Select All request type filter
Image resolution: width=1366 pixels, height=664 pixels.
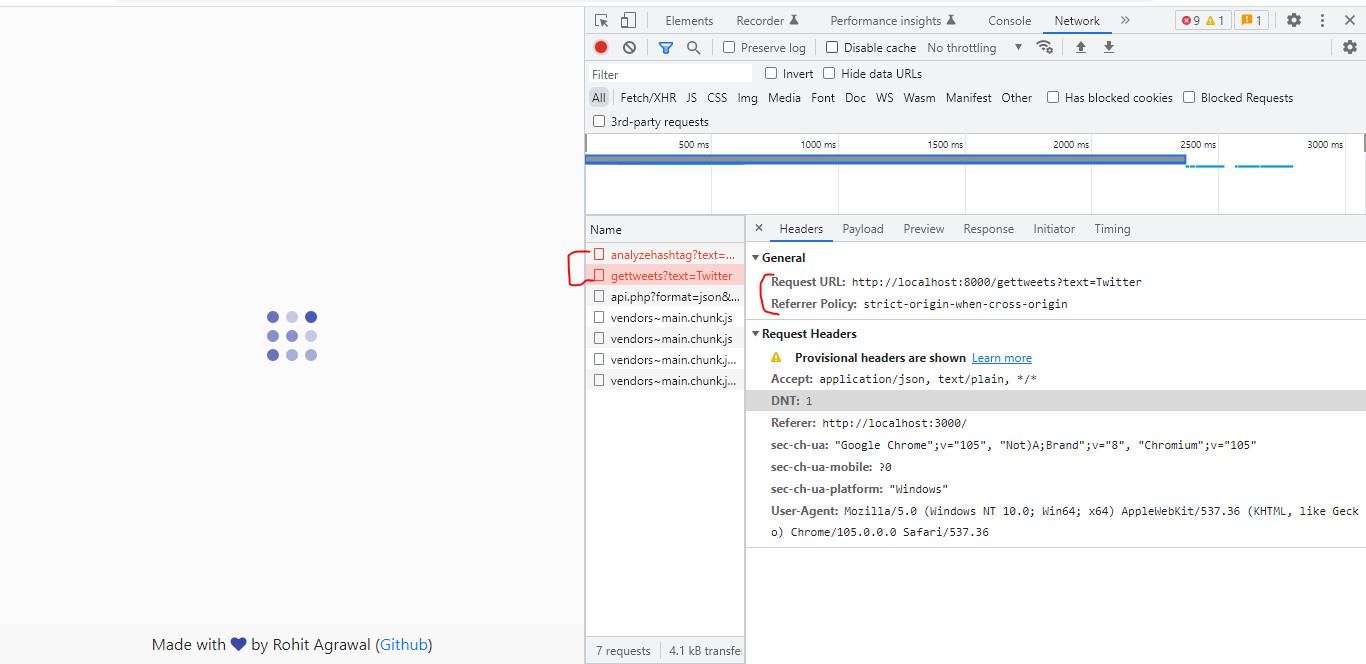pos(598,97)
